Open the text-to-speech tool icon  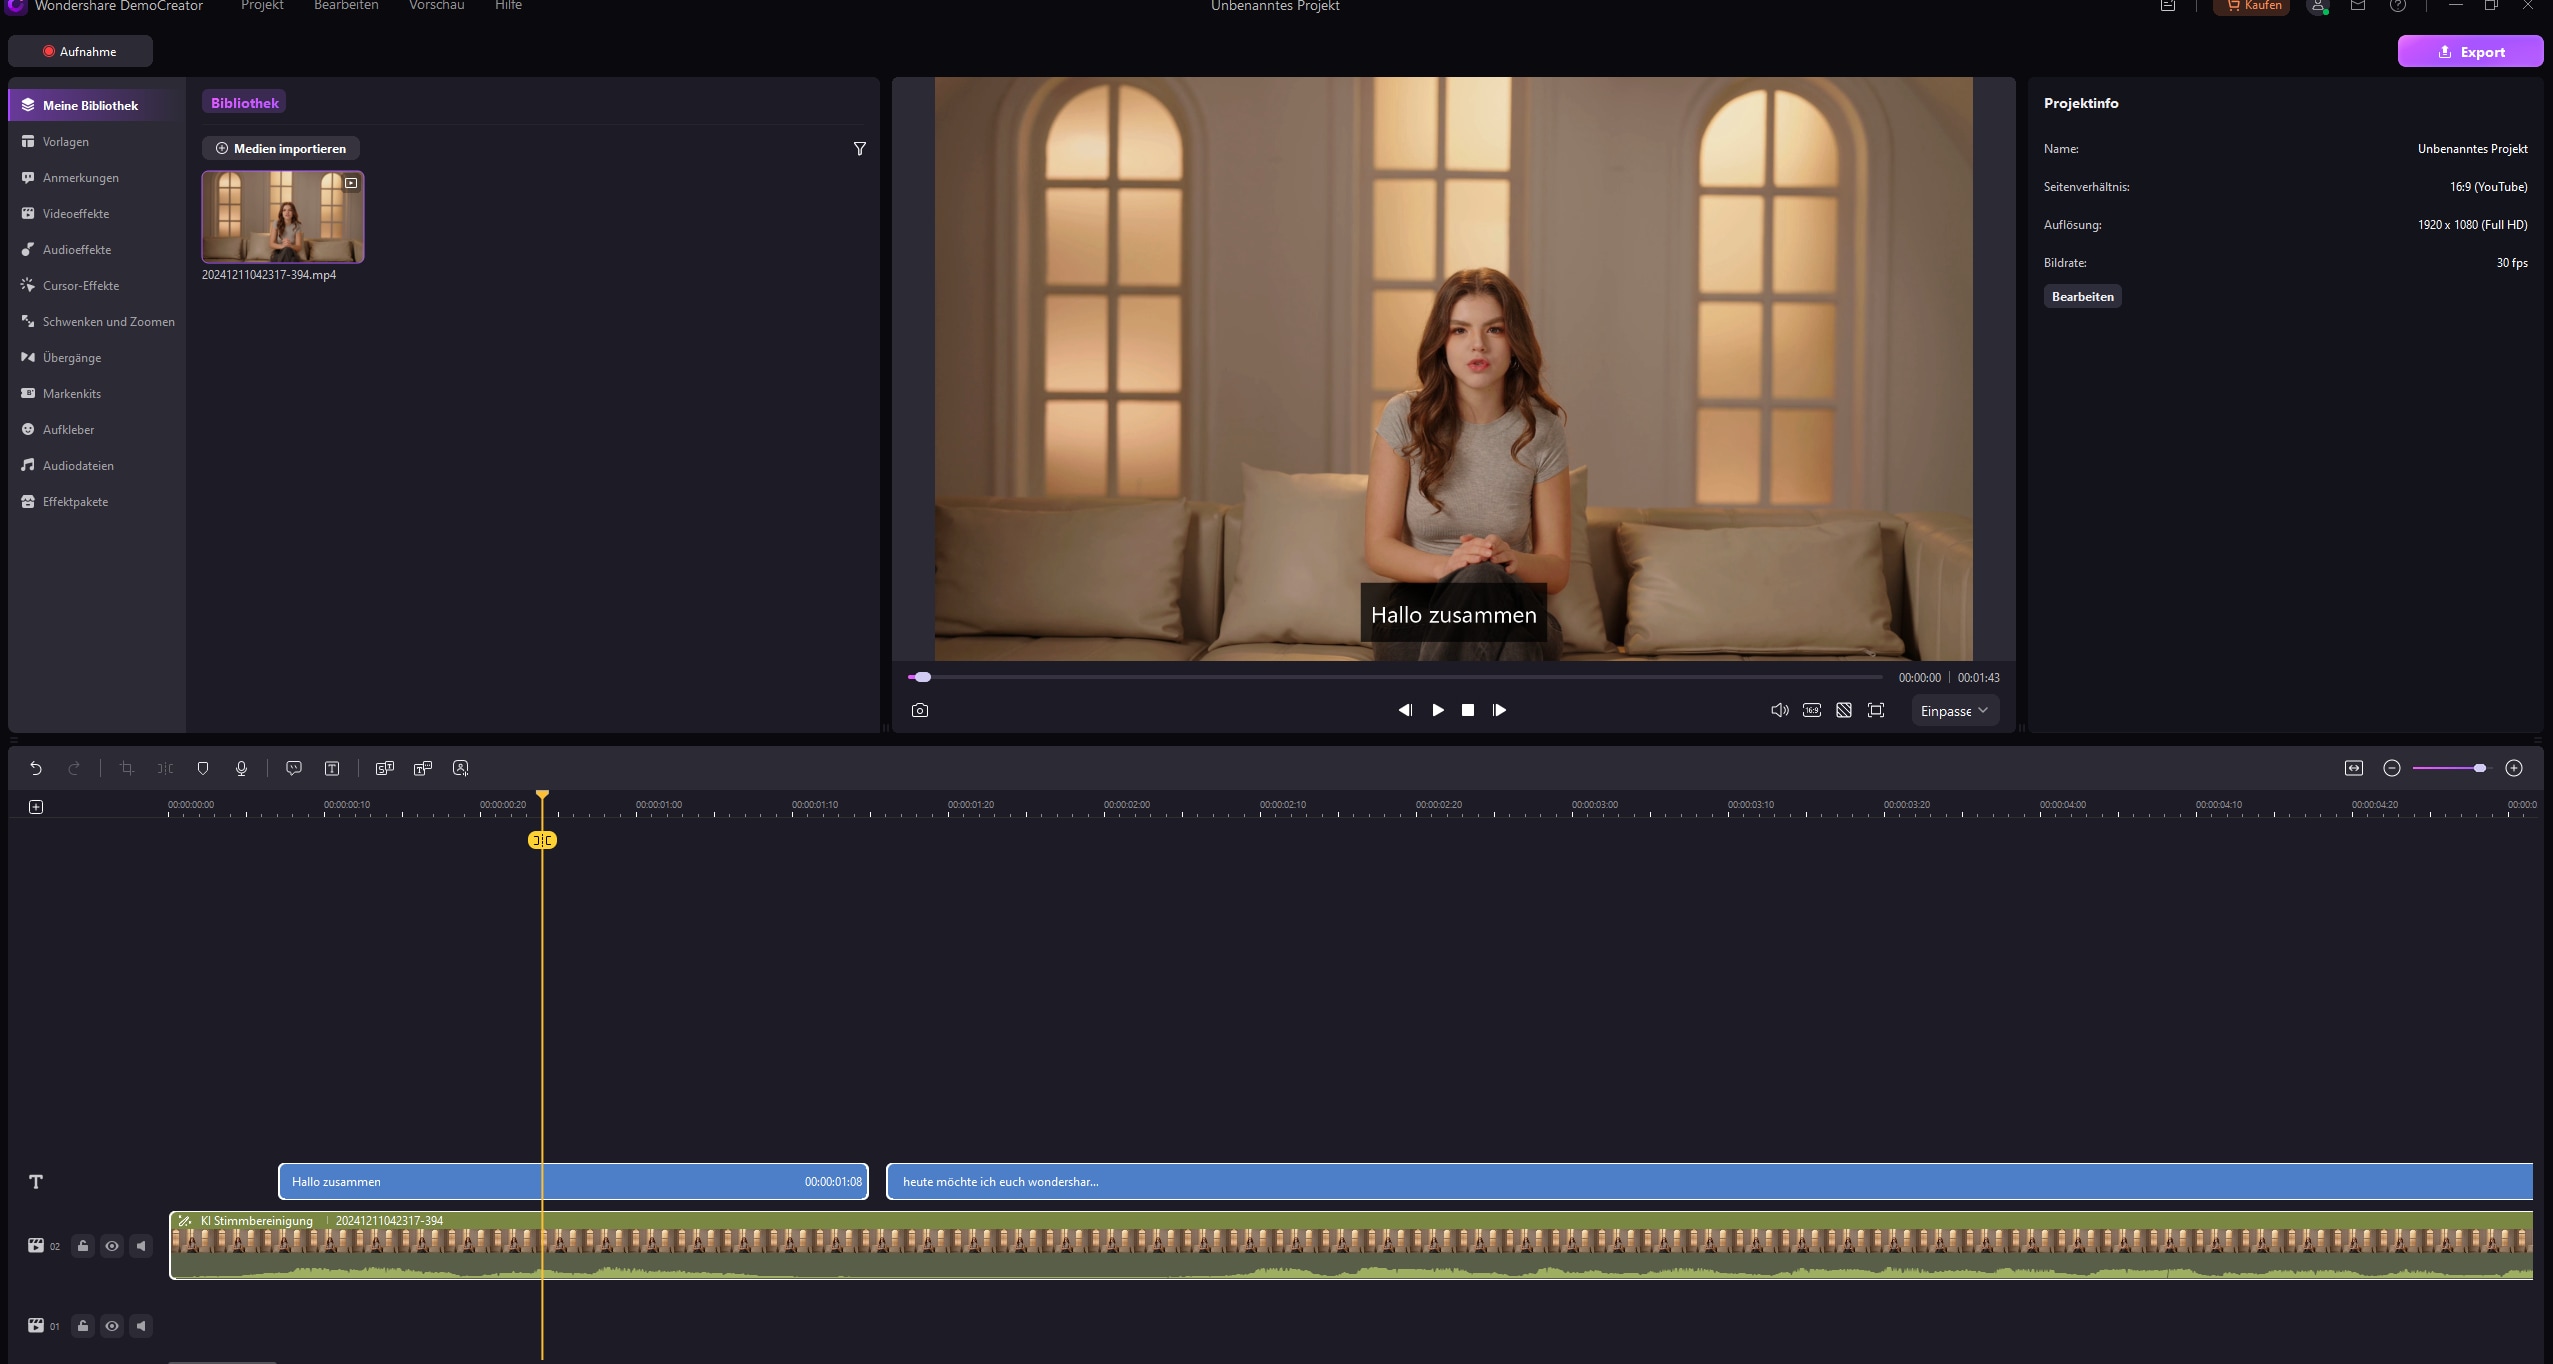423,768
